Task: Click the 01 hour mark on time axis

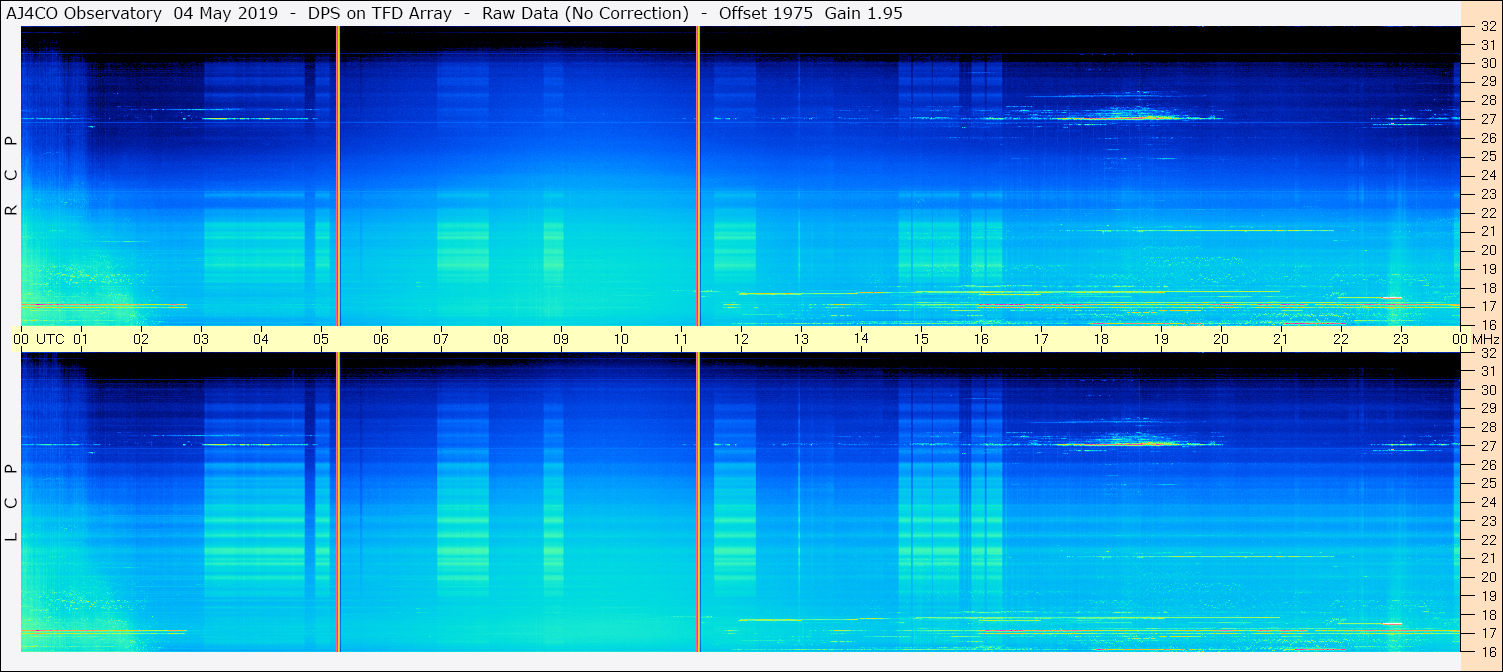Action: [x=81, y=339]
